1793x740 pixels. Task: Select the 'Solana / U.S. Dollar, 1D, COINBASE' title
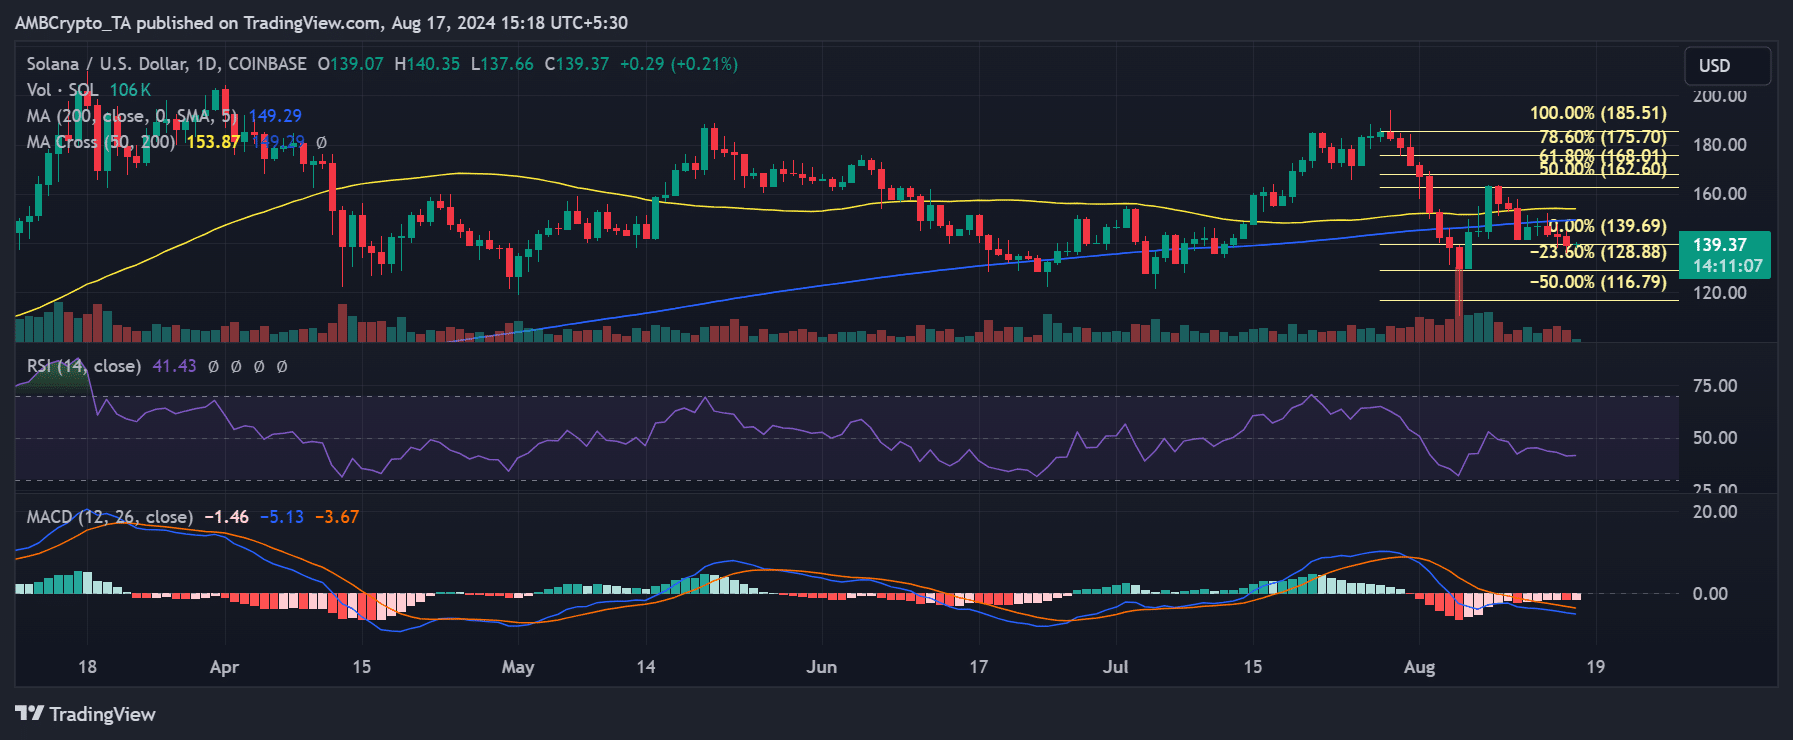[167, 64]
